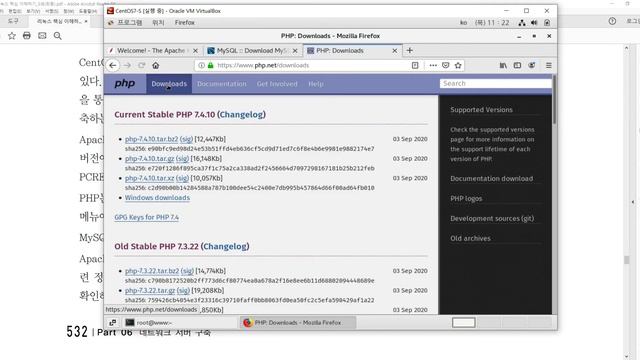The width and height of the screenshot is (640, 360).
Task: Focus the php.net Search field
Action: [x=496, y=83]
